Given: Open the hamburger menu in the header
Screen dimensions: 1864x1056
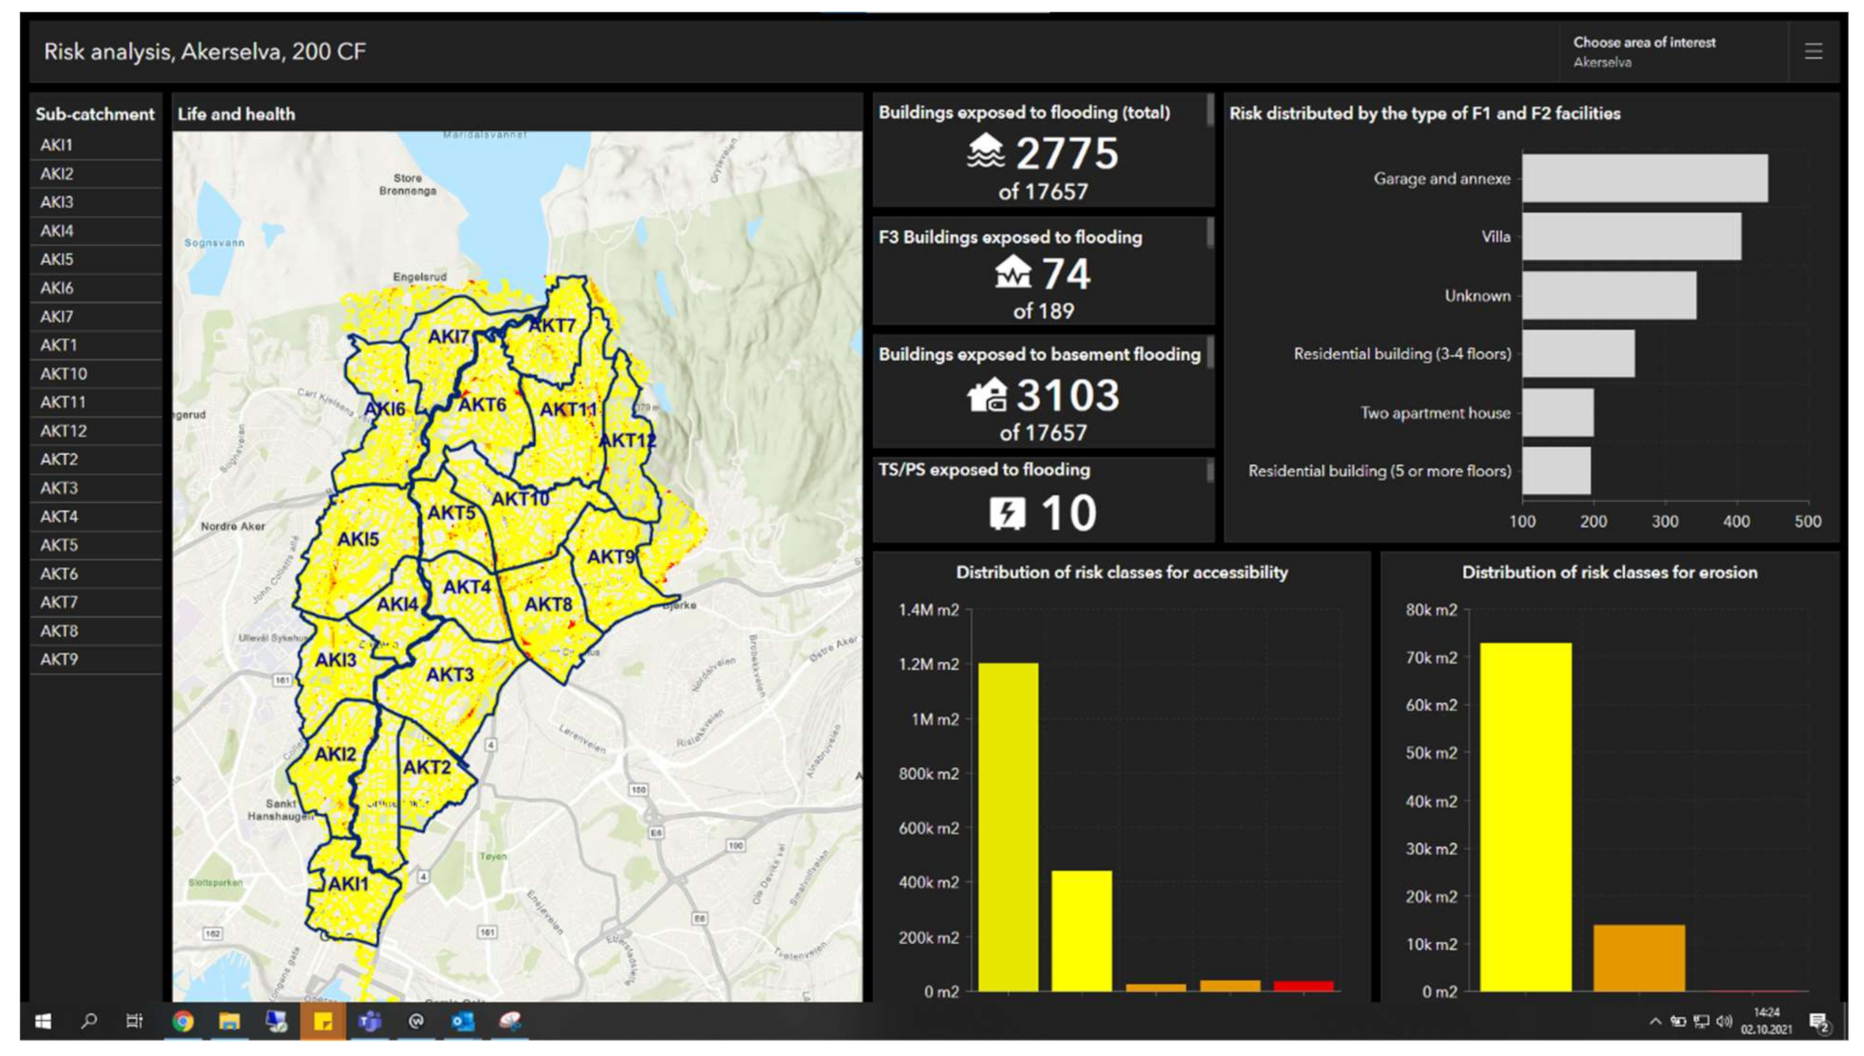Looking at the screenshot, I should [1812, 52].
